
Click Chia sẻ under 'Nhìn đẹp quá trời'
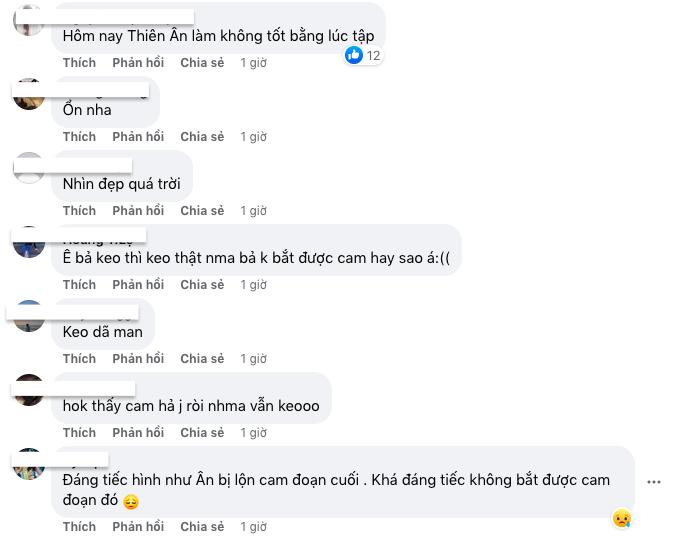point(202,211)
